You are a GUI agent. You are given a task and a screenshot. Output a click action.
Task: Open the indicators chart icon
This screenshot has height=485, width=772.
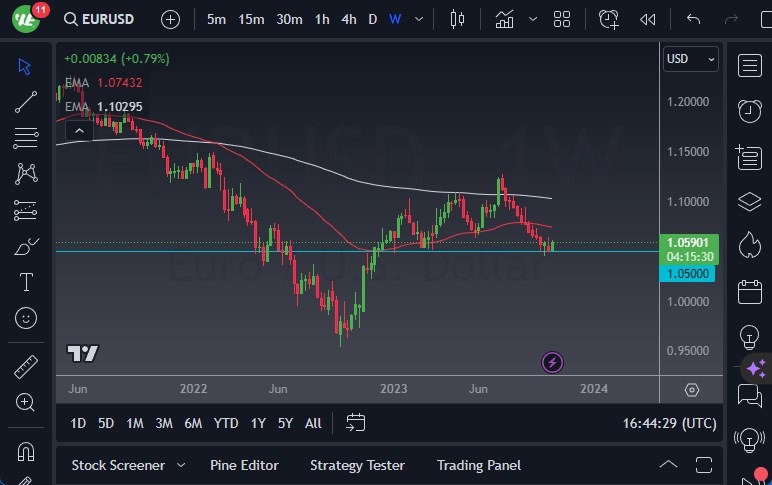tap(505, 19)
